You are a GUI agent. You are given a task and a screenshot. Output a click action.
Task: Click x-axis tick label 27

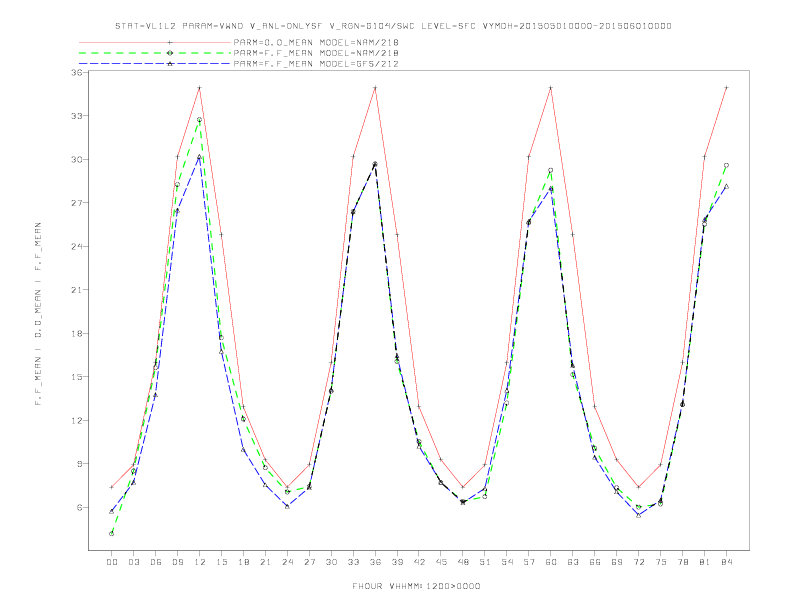[309, 562]
